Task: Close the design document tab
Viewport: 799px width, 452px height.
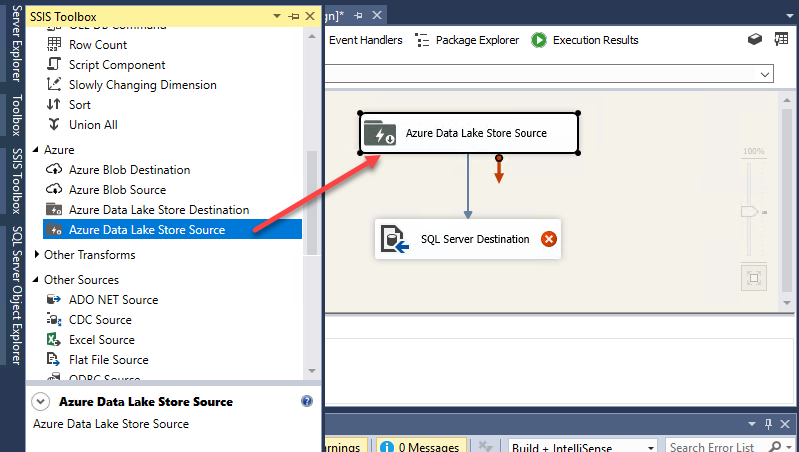Action: coord(377,15)
